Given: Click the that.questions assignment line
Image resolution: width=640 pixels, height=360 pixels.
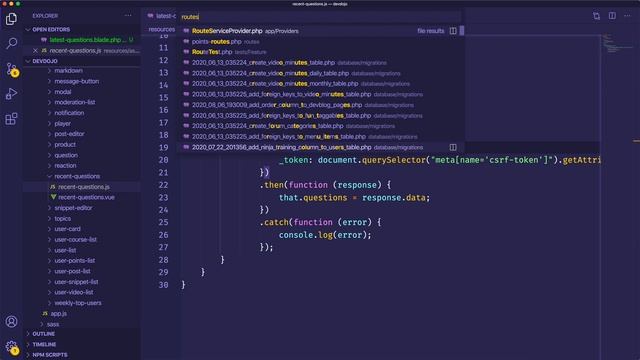Looking at the screenshot, I should coord(354,198).
